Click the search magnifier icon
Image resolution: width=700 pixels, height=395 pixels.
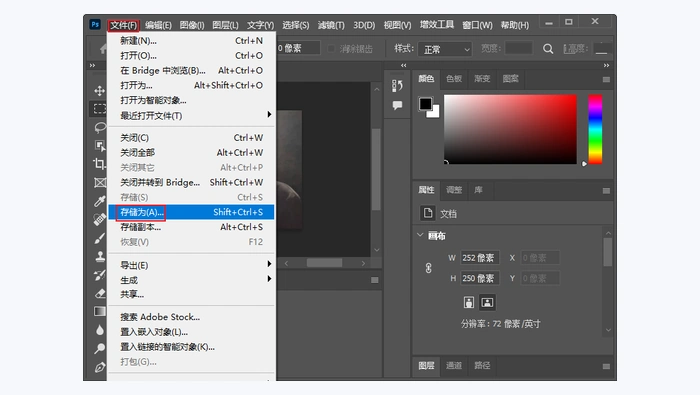(x=548, y=49)
